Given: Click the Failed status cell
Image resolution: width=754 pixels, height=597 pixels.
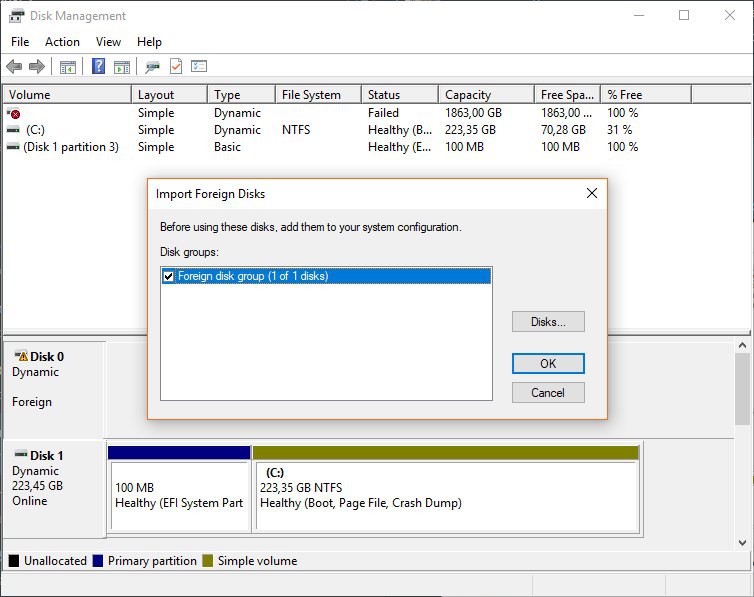Looking at the screenshot, I should 383,113.
